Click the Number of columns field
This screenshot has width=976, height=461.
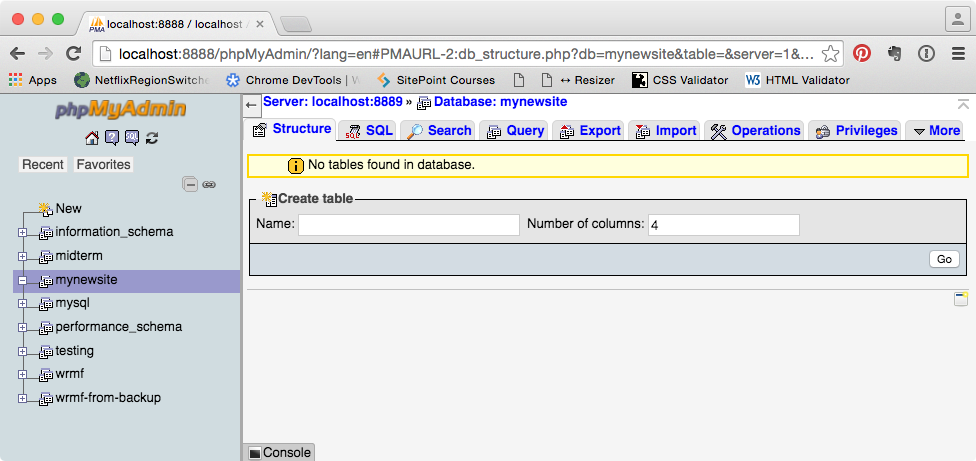coord(723,225)
